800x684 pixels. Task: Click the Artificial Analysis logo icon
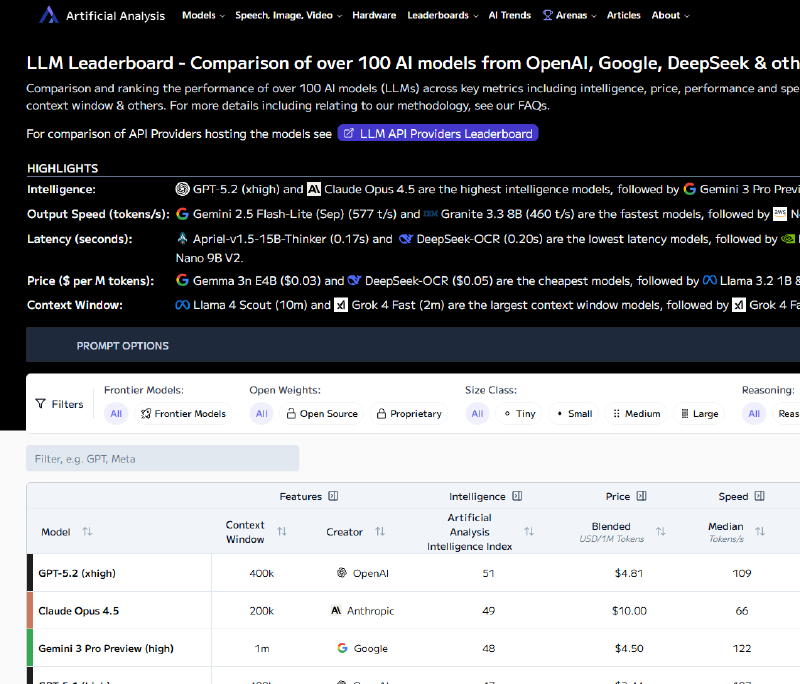click(49, 15)
